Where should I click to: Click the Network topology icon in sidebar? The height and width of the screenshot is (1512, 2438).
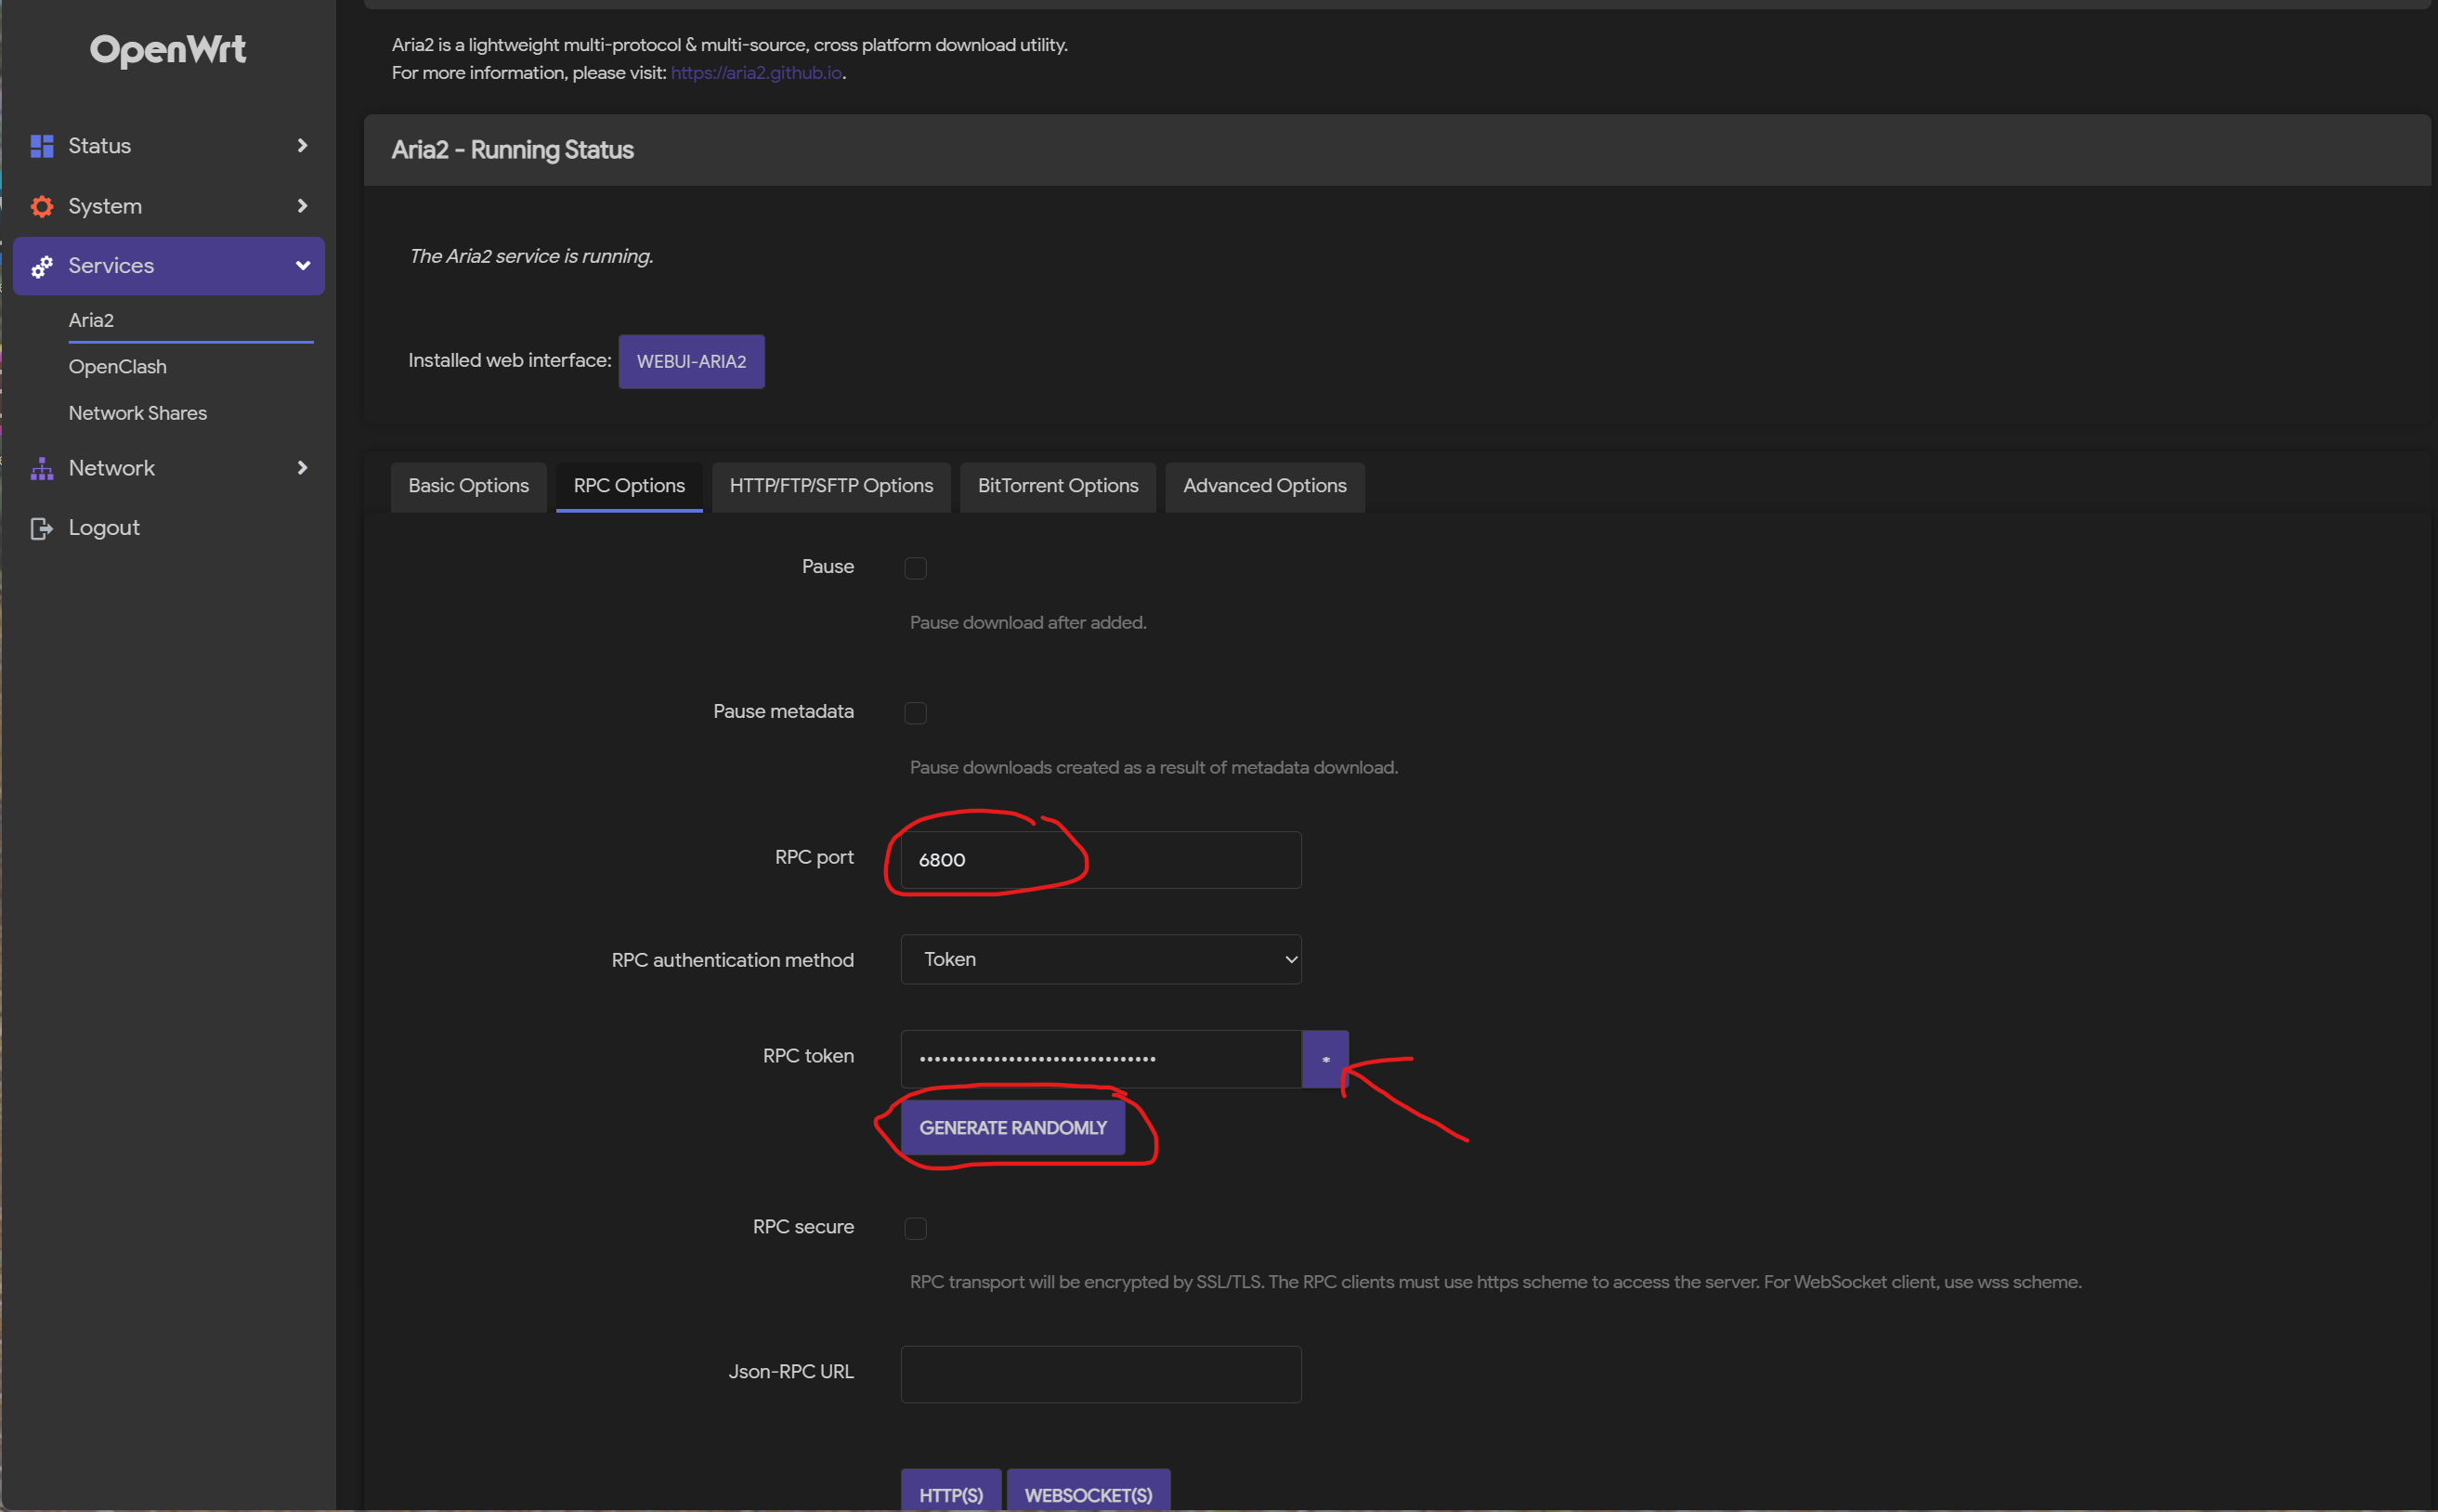tap(42, 468)
